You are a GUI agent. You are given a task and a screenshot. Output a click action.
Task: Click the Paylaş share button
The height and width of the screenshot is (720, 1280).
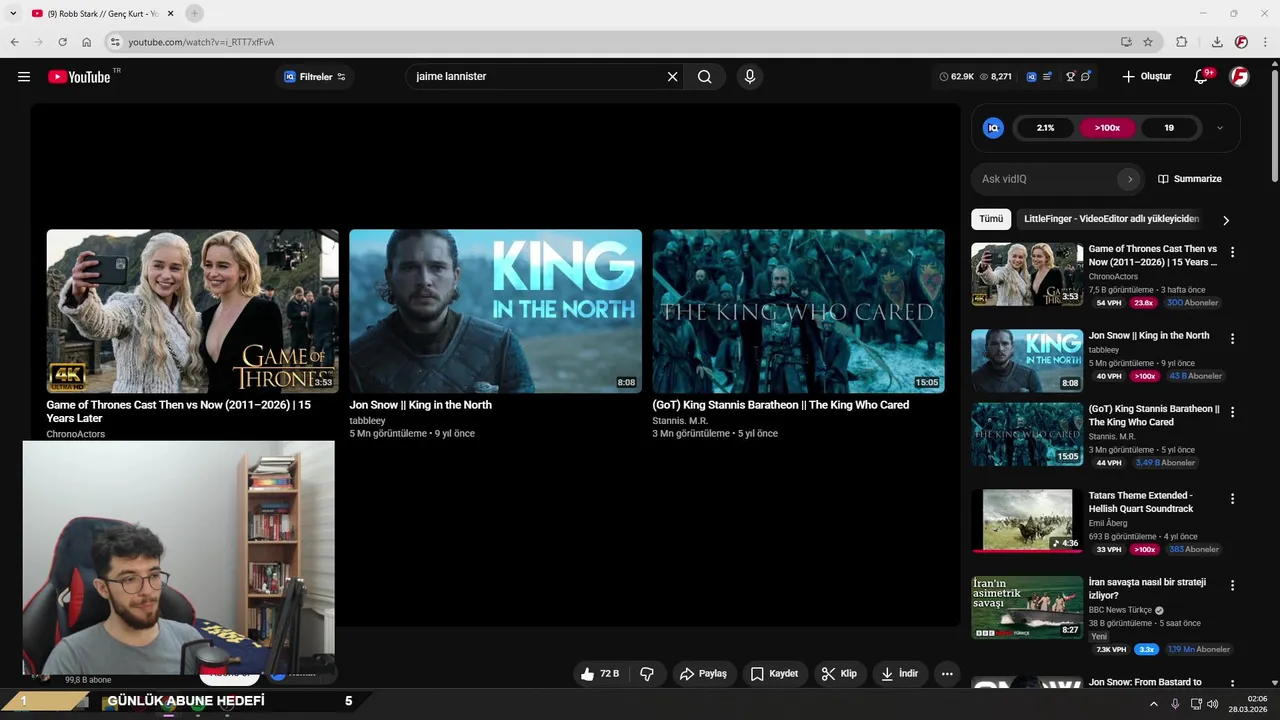coord(703,674)
